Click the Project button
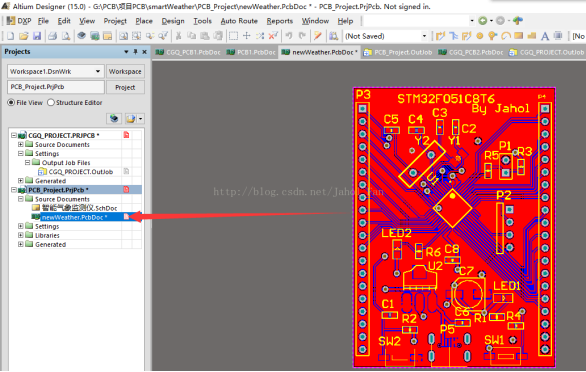This screenshot has height=372, width=586. (125, 87)
